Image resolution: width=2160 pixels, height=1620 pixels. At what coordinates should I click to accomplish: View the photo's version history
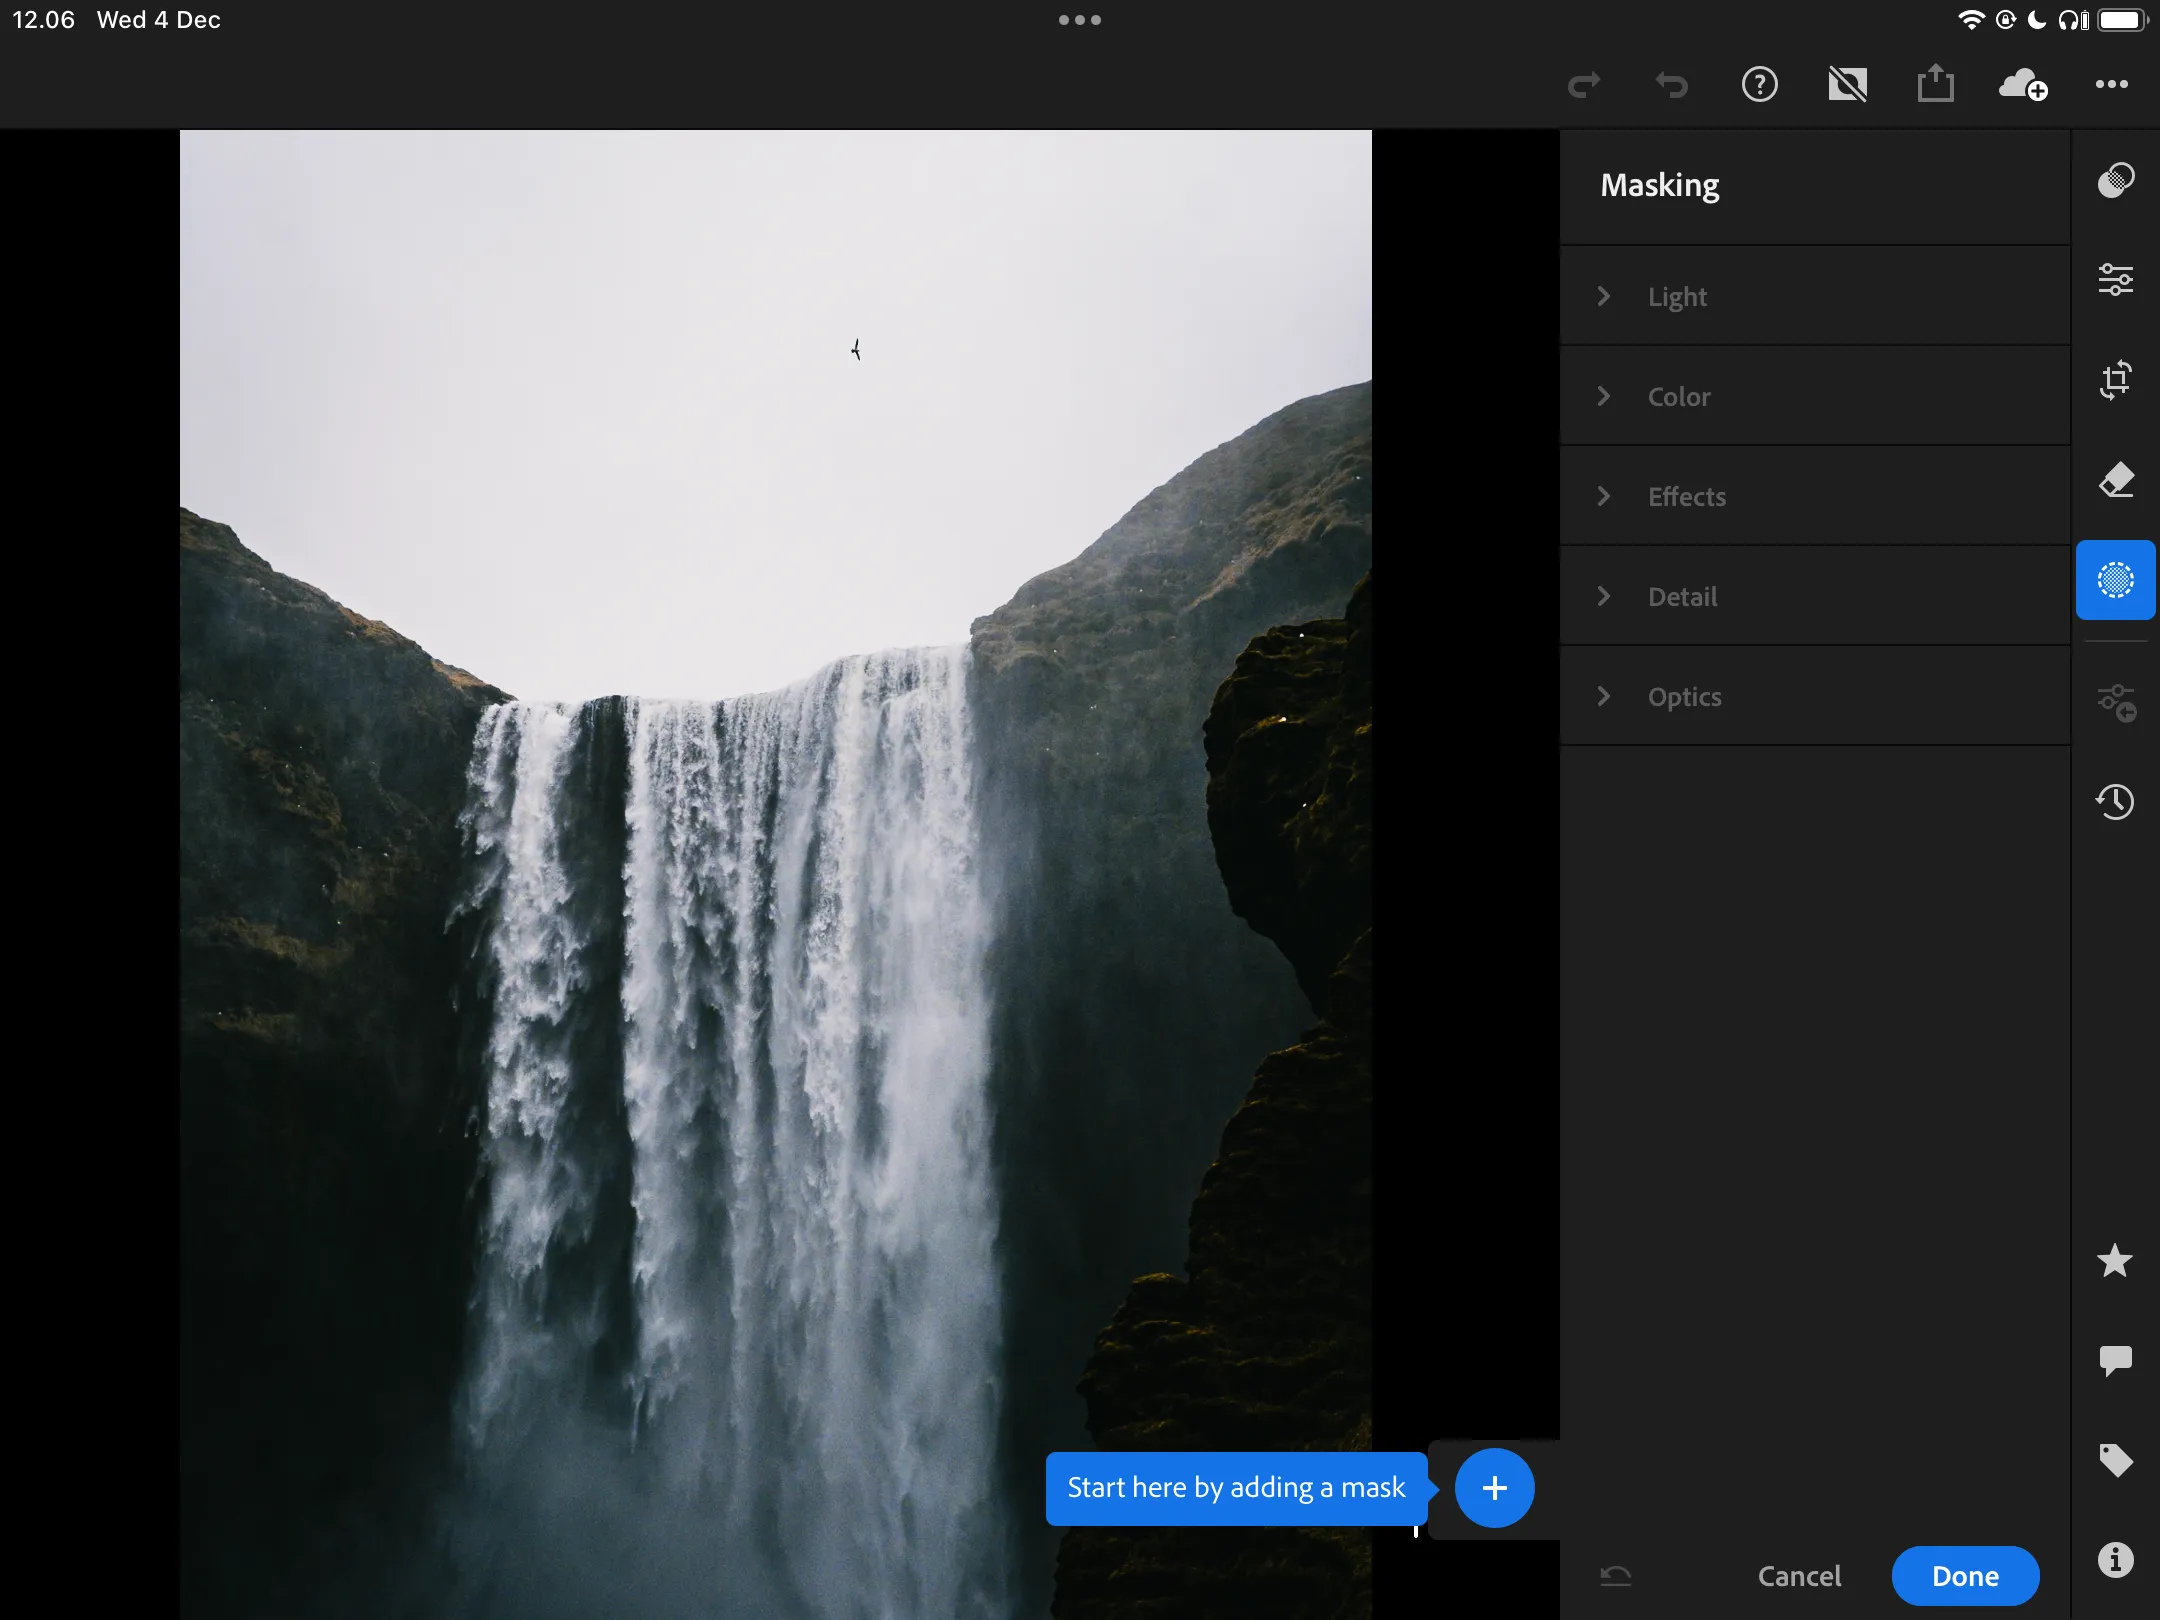[x=2116, y=802]
